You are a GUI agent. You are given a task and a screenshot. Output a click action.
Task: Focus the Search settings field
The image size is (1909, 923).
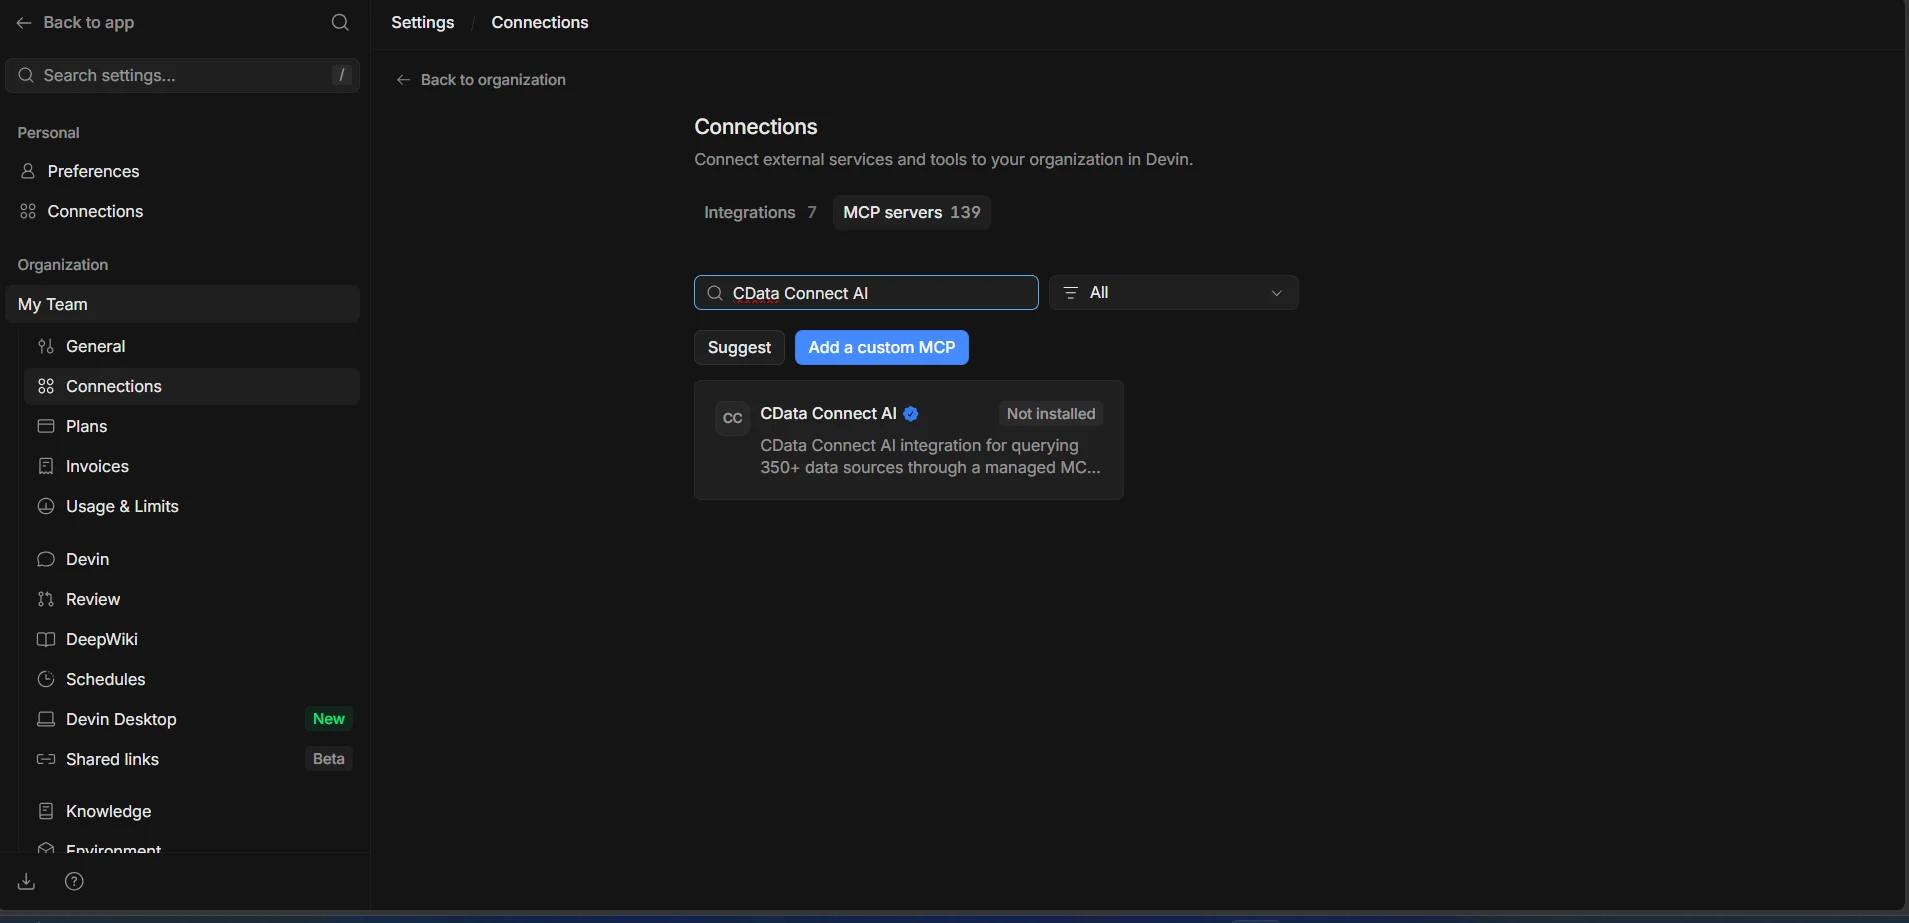[182, 75]
